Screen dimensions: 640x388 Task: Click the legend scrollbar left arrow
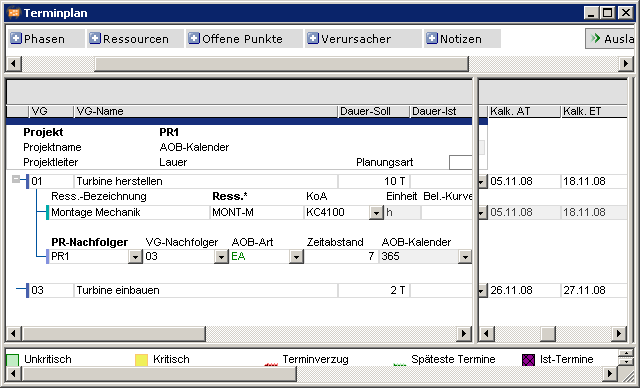[14, 373]
